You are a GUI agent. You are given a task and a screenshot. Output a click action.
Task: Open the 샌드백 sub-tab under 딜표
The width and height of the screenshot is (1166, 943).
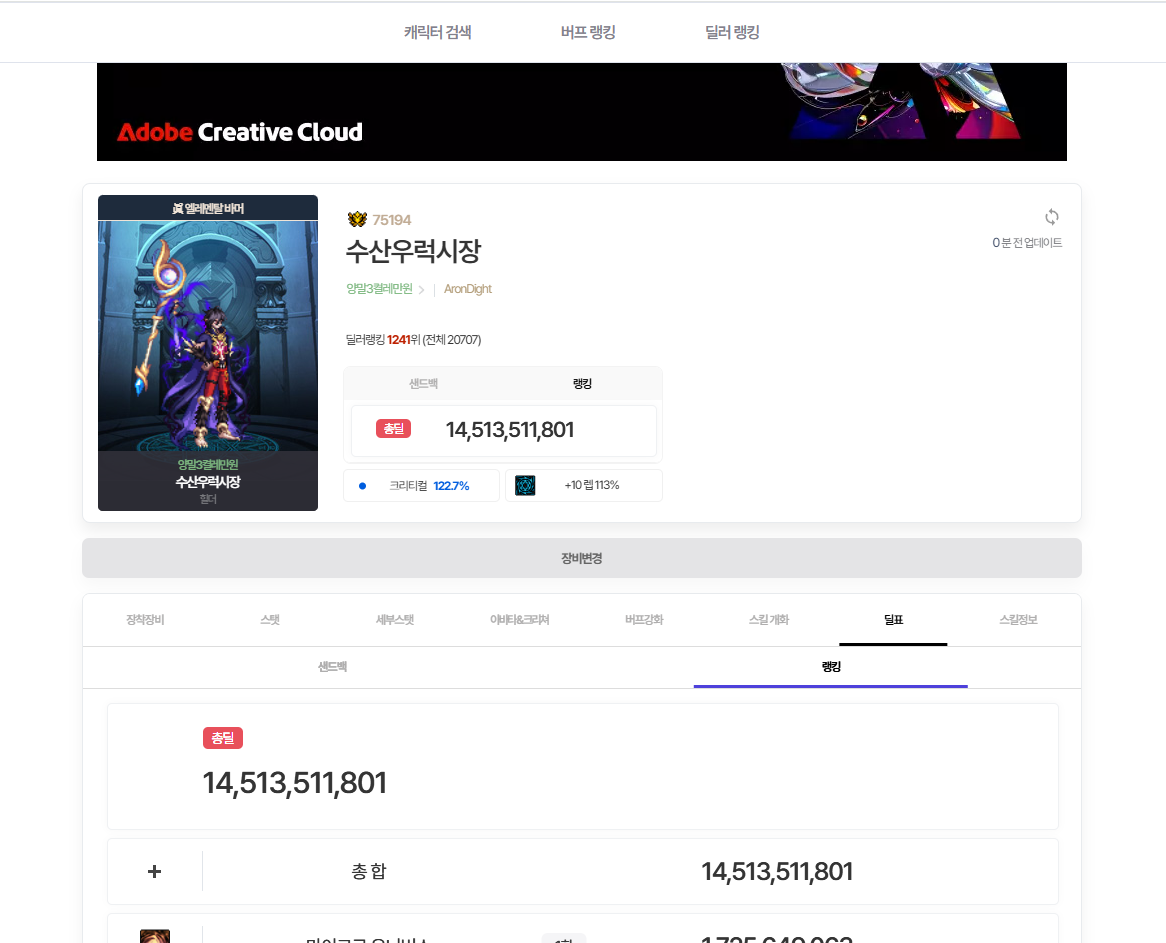pos(332,667)
